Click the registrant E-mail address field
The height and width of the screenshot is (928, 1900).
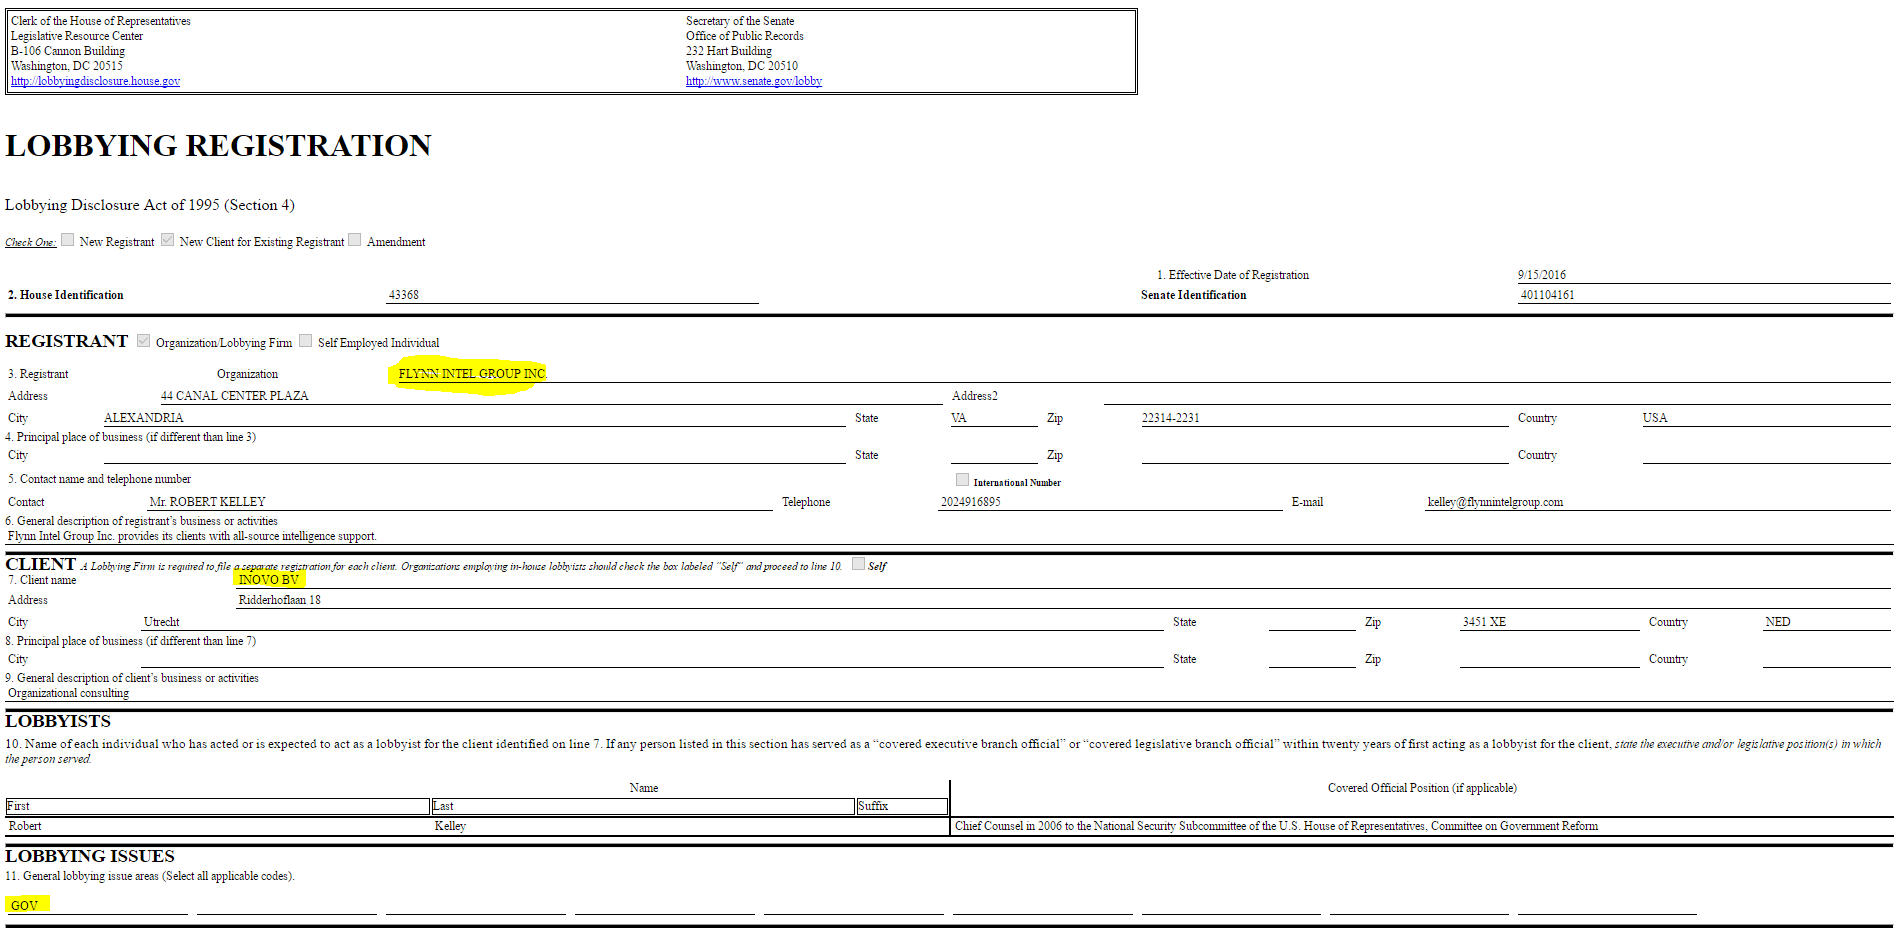coord(1495,501)
